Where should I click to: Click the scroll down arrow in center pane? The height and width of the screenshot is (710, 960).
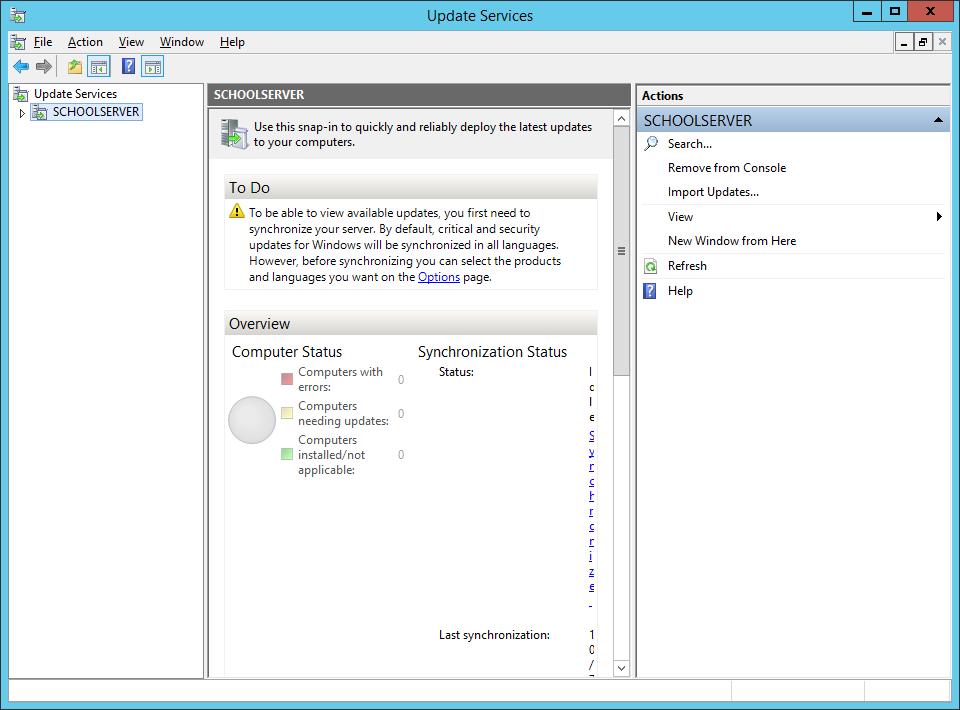[x=621, y=668]
